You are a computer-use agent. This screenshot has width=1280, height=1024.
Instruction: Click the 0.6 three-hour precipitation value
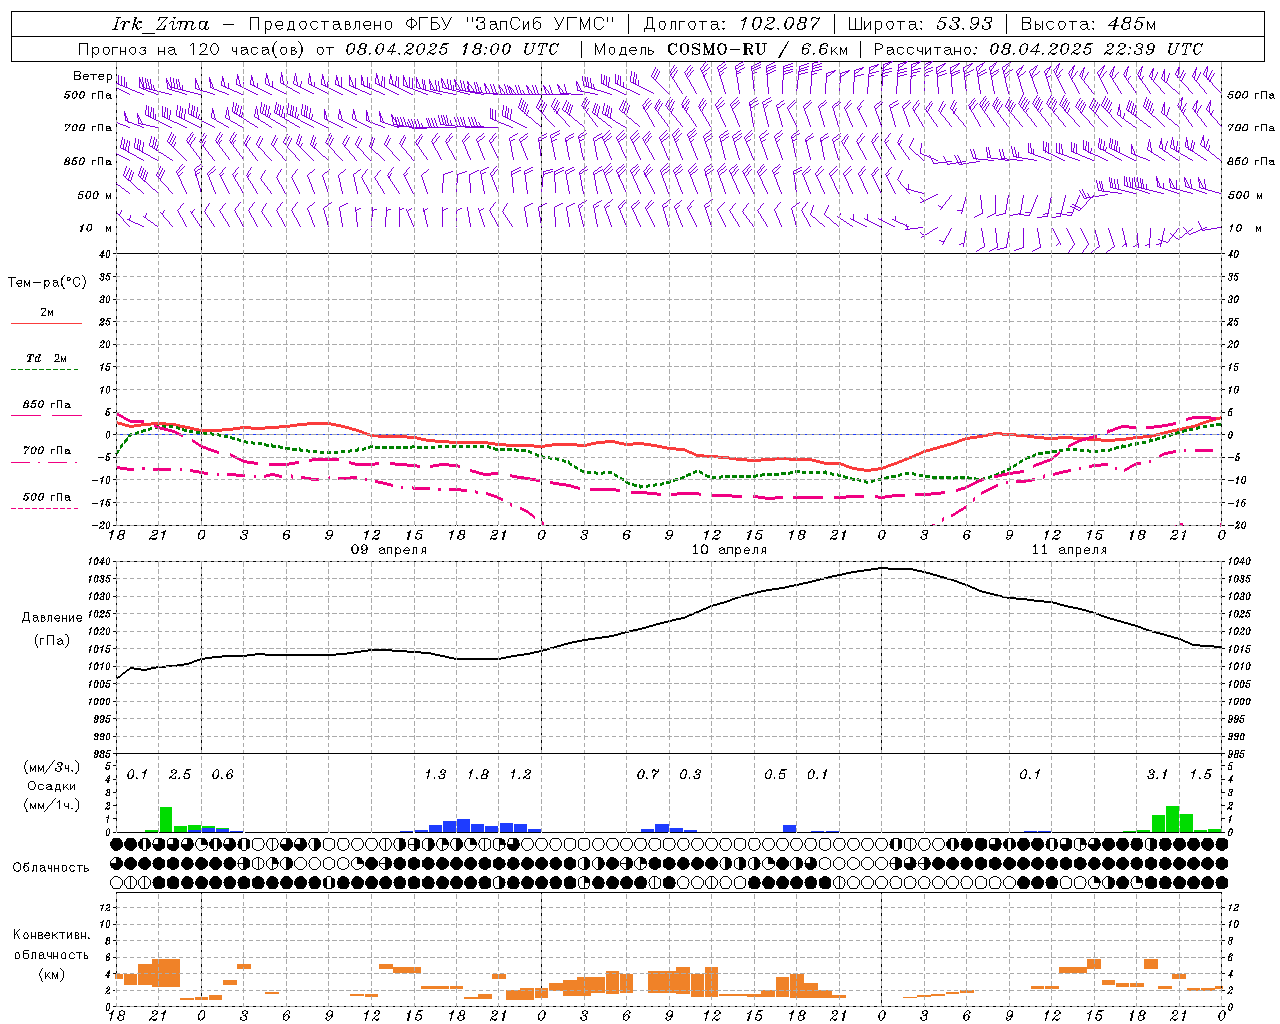coord(222,775)
